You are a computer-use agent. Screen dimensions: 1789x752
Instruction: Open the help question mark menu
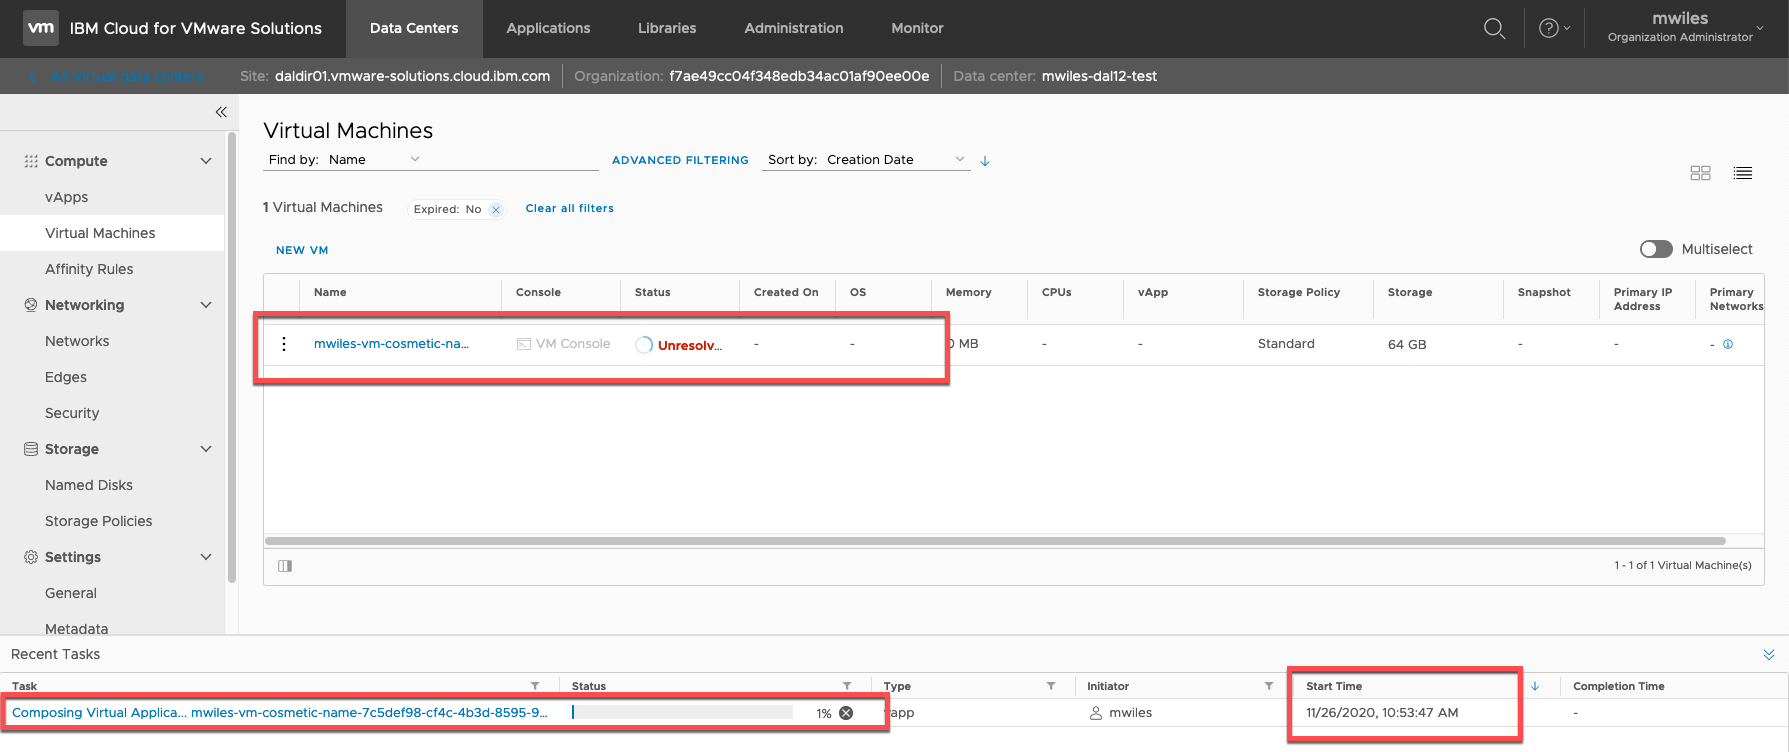click(1549, 28)
